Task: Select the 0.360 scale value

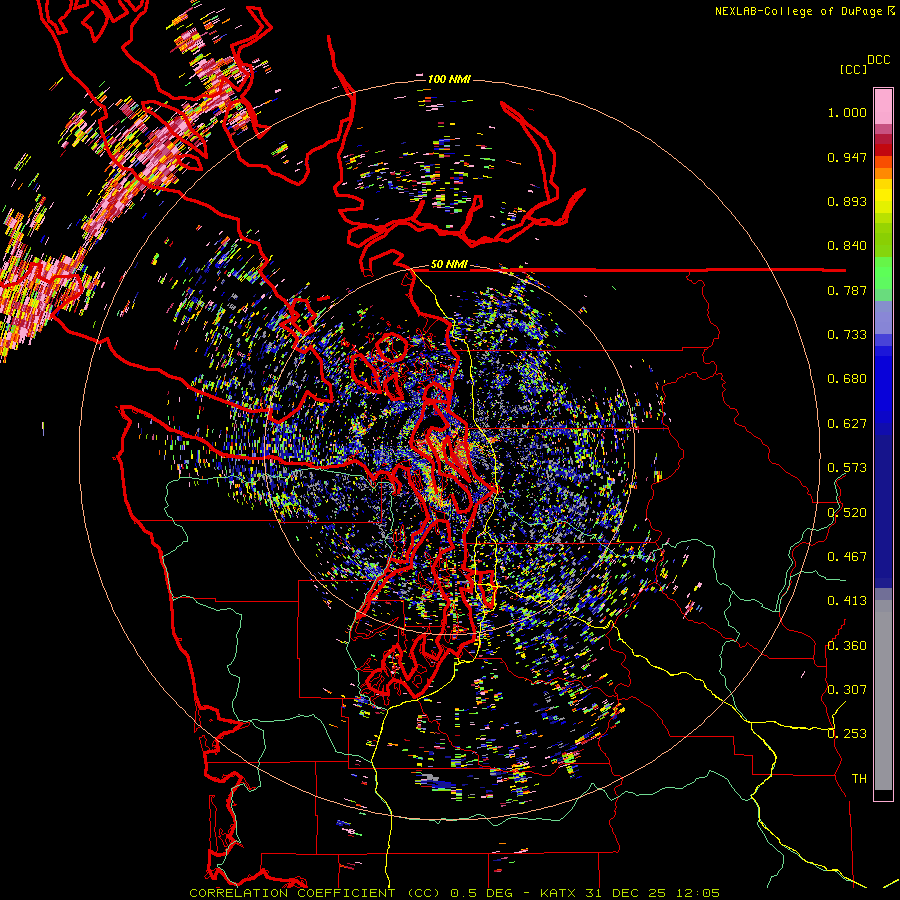Action: coord(847,645)
